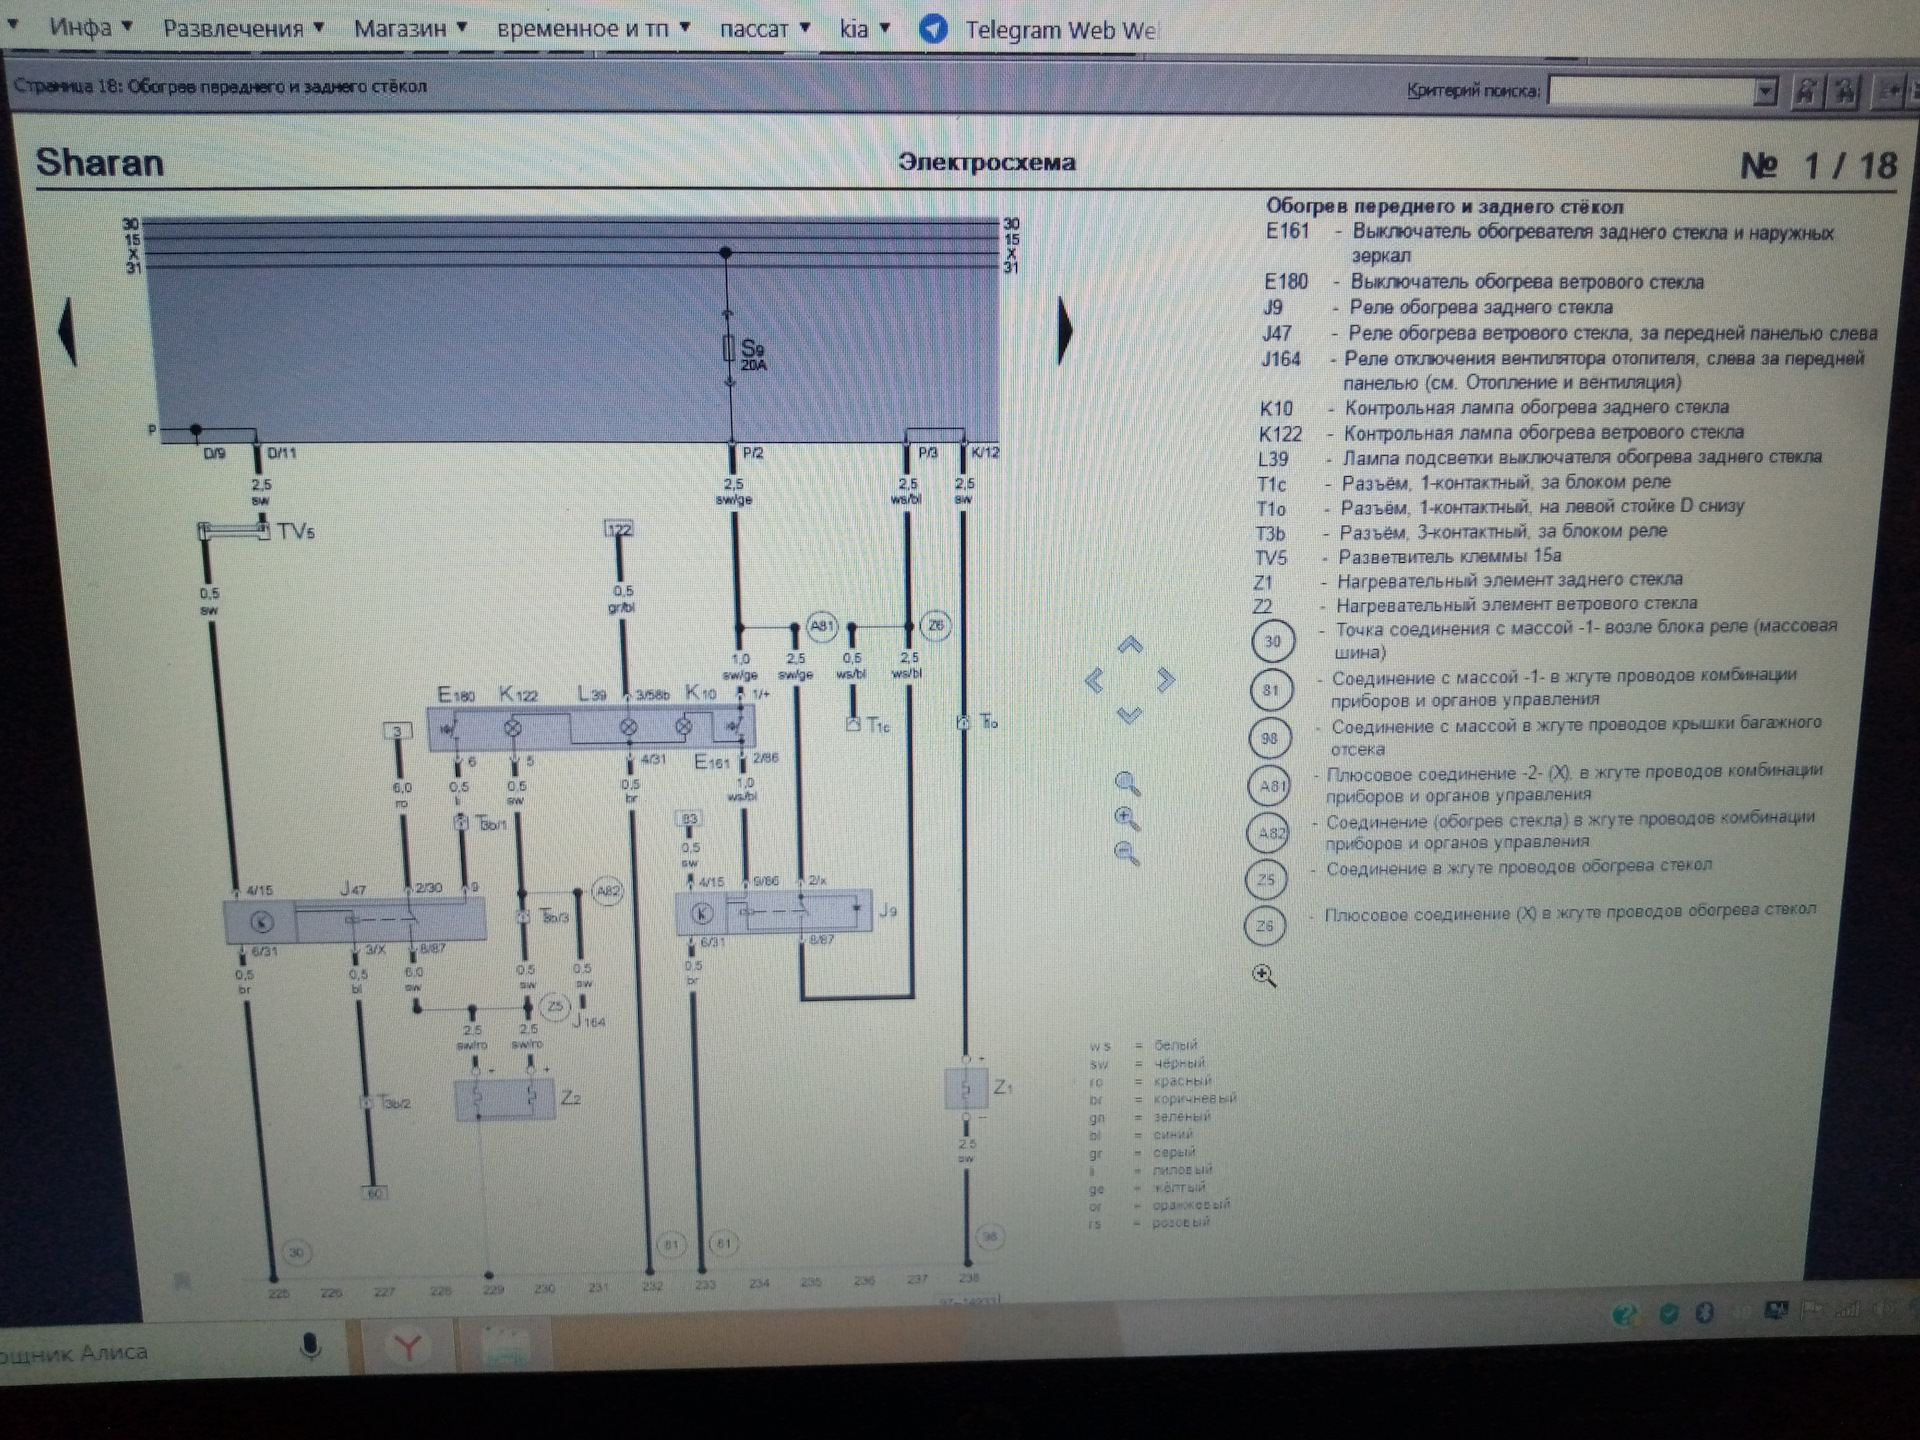
Task: Open the Развлечения bookmarks folder
Action: (243, 28)
